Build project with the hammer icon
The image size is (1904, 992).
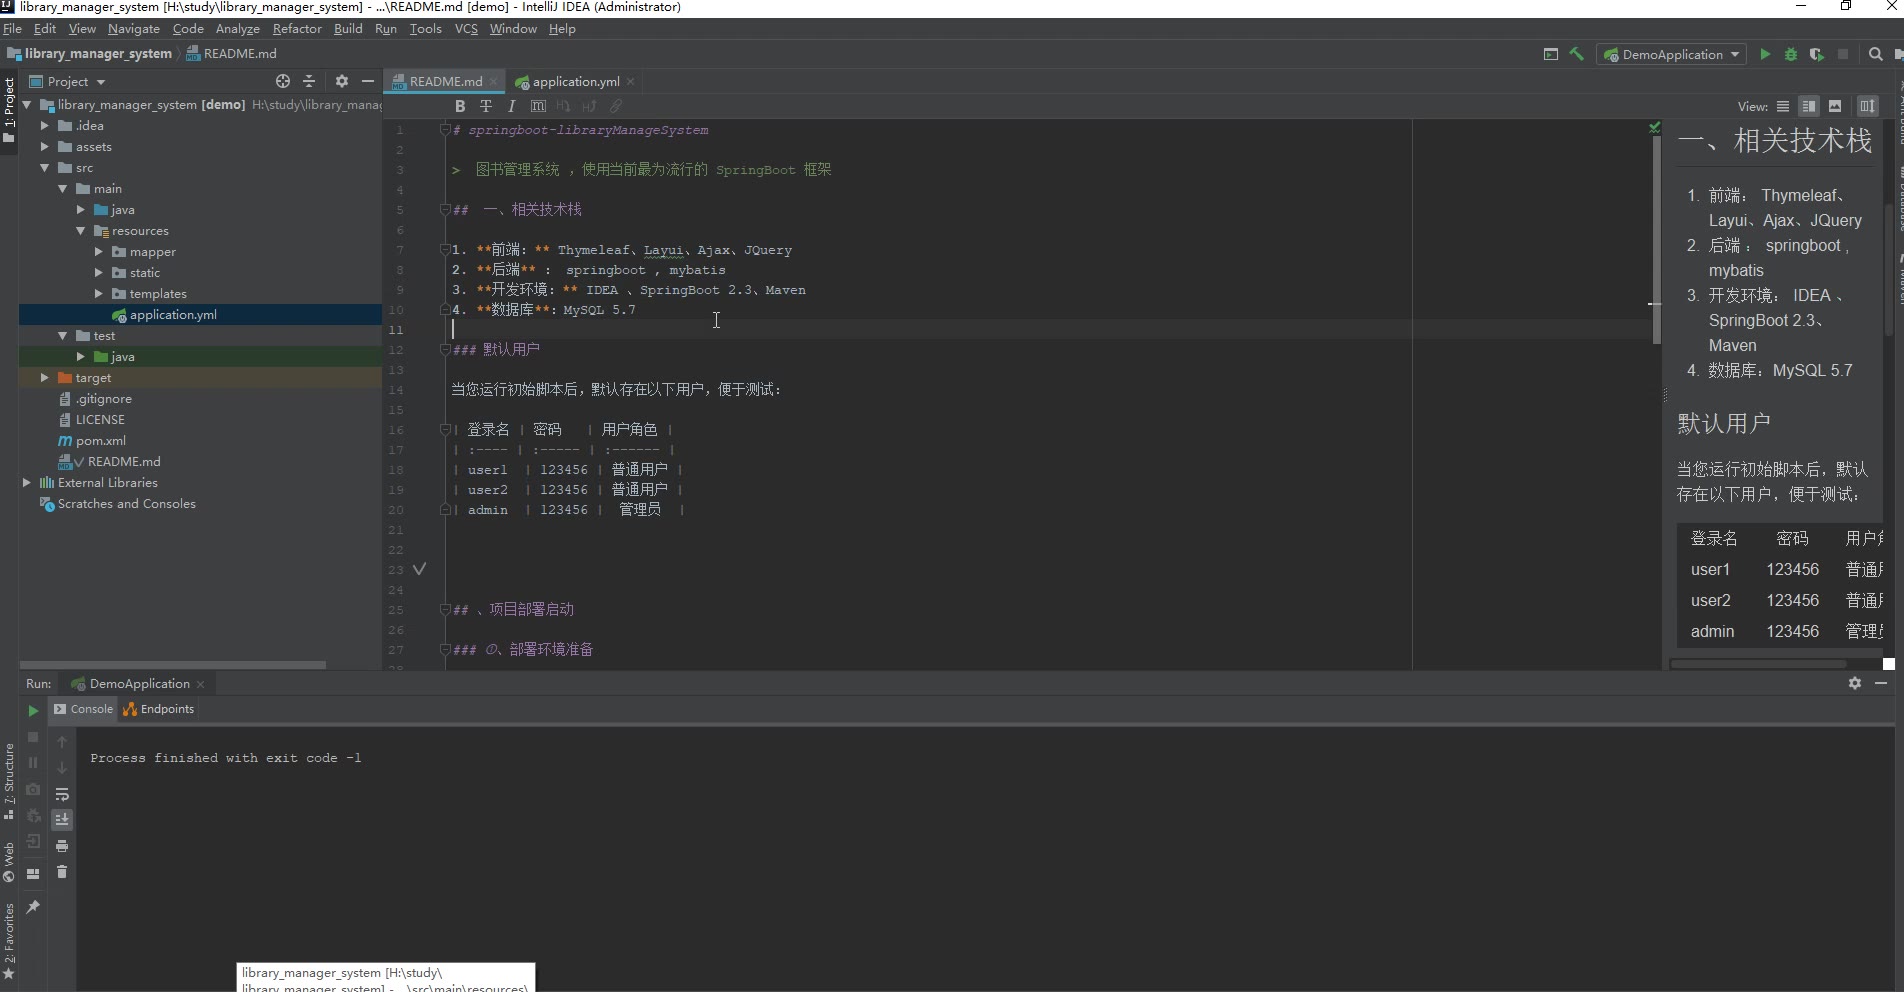[x=1577, y=54]
